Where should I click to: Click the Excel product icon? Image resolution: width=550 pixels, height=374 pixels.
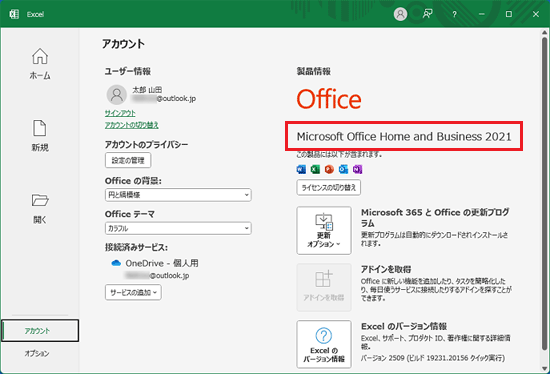pyautogui.click(x=315, y=169)
